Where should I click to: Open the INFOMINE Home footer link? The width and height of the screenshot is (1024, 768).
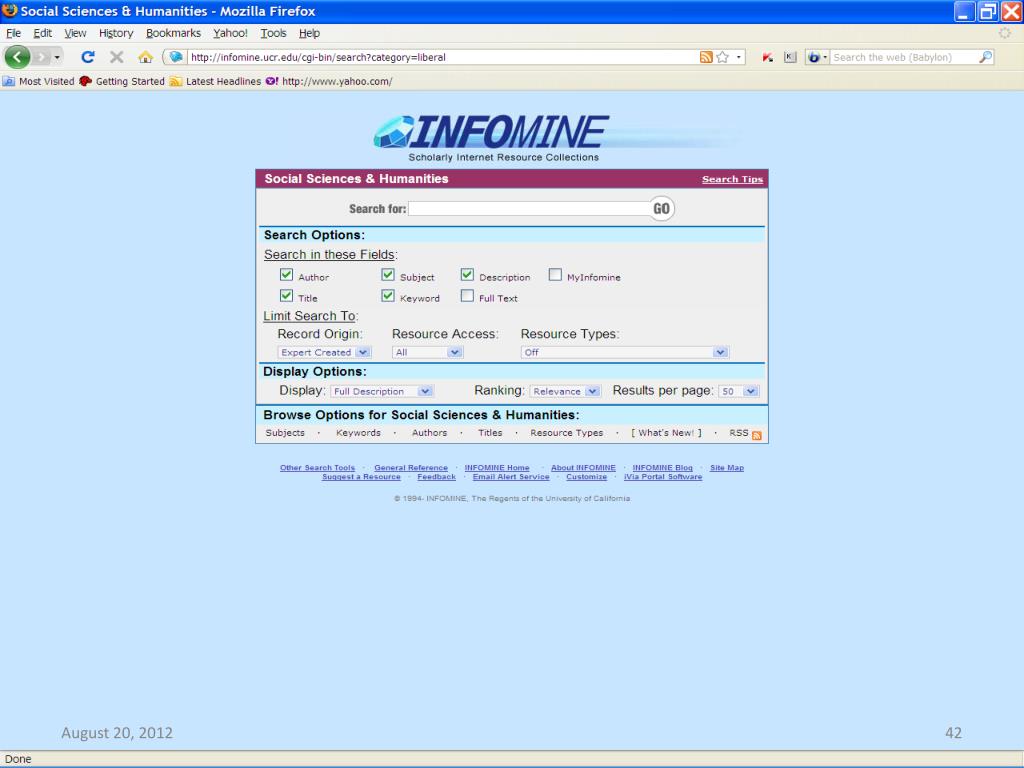(497, 468)
